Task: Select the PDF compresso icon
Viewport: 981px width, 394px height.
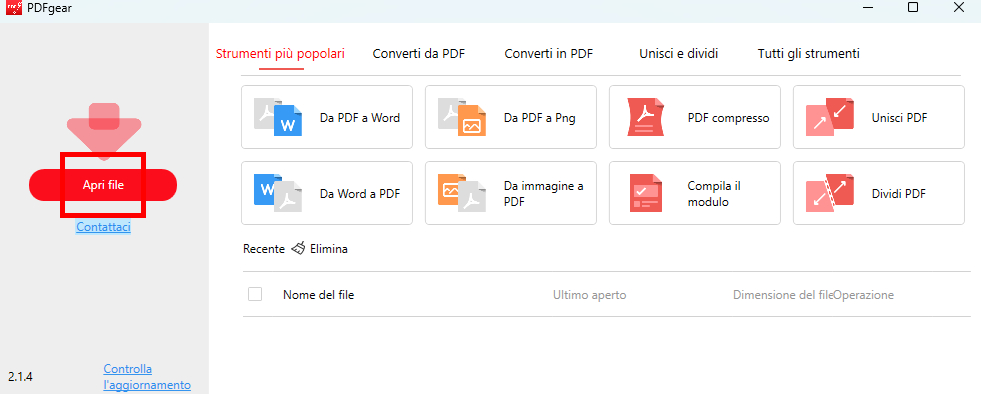Action: pos(646,117)
